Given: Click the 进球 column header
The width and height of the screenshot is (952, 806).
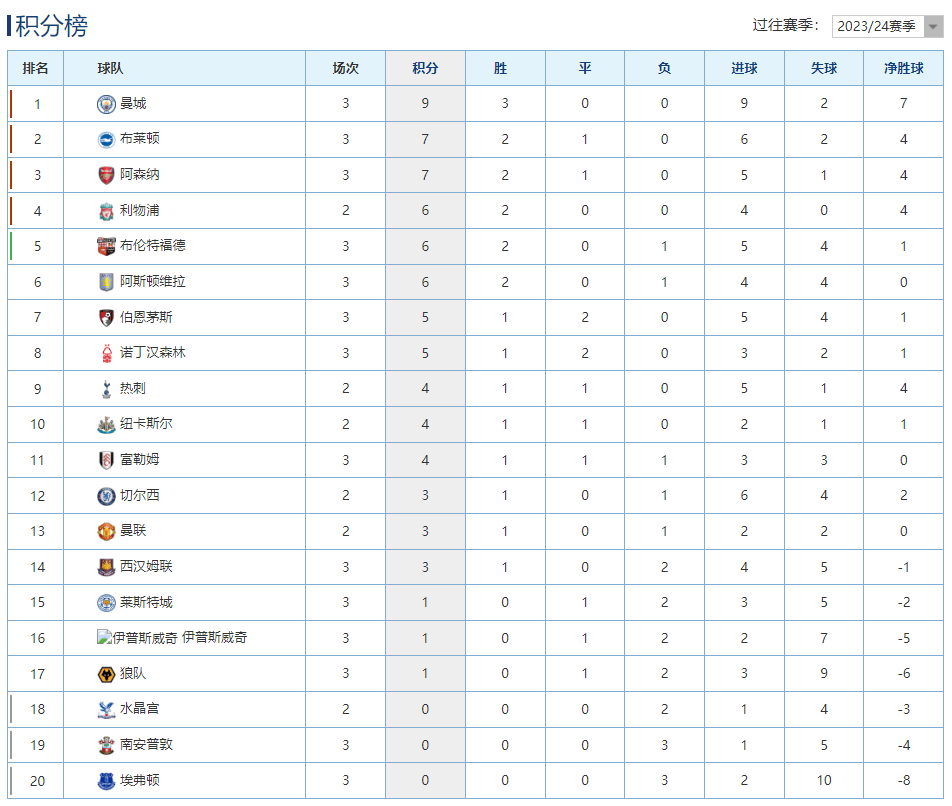Looking at the screenshot, I should pos(744,68).
